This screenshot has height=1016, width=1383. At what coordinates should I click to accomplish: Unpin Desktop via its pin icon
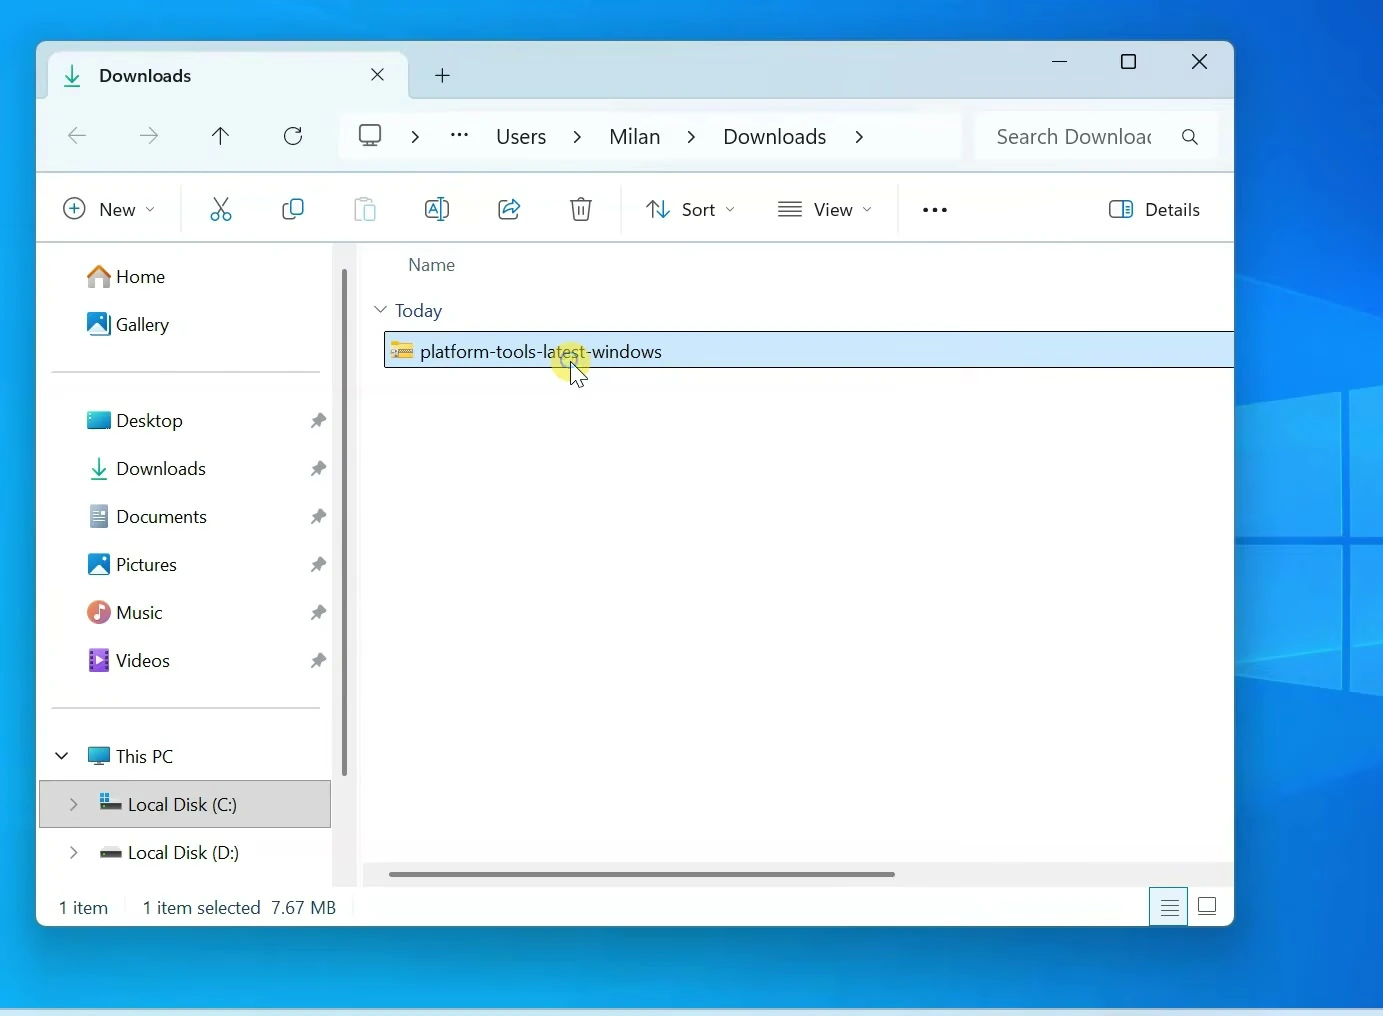[x=318, y=421]
